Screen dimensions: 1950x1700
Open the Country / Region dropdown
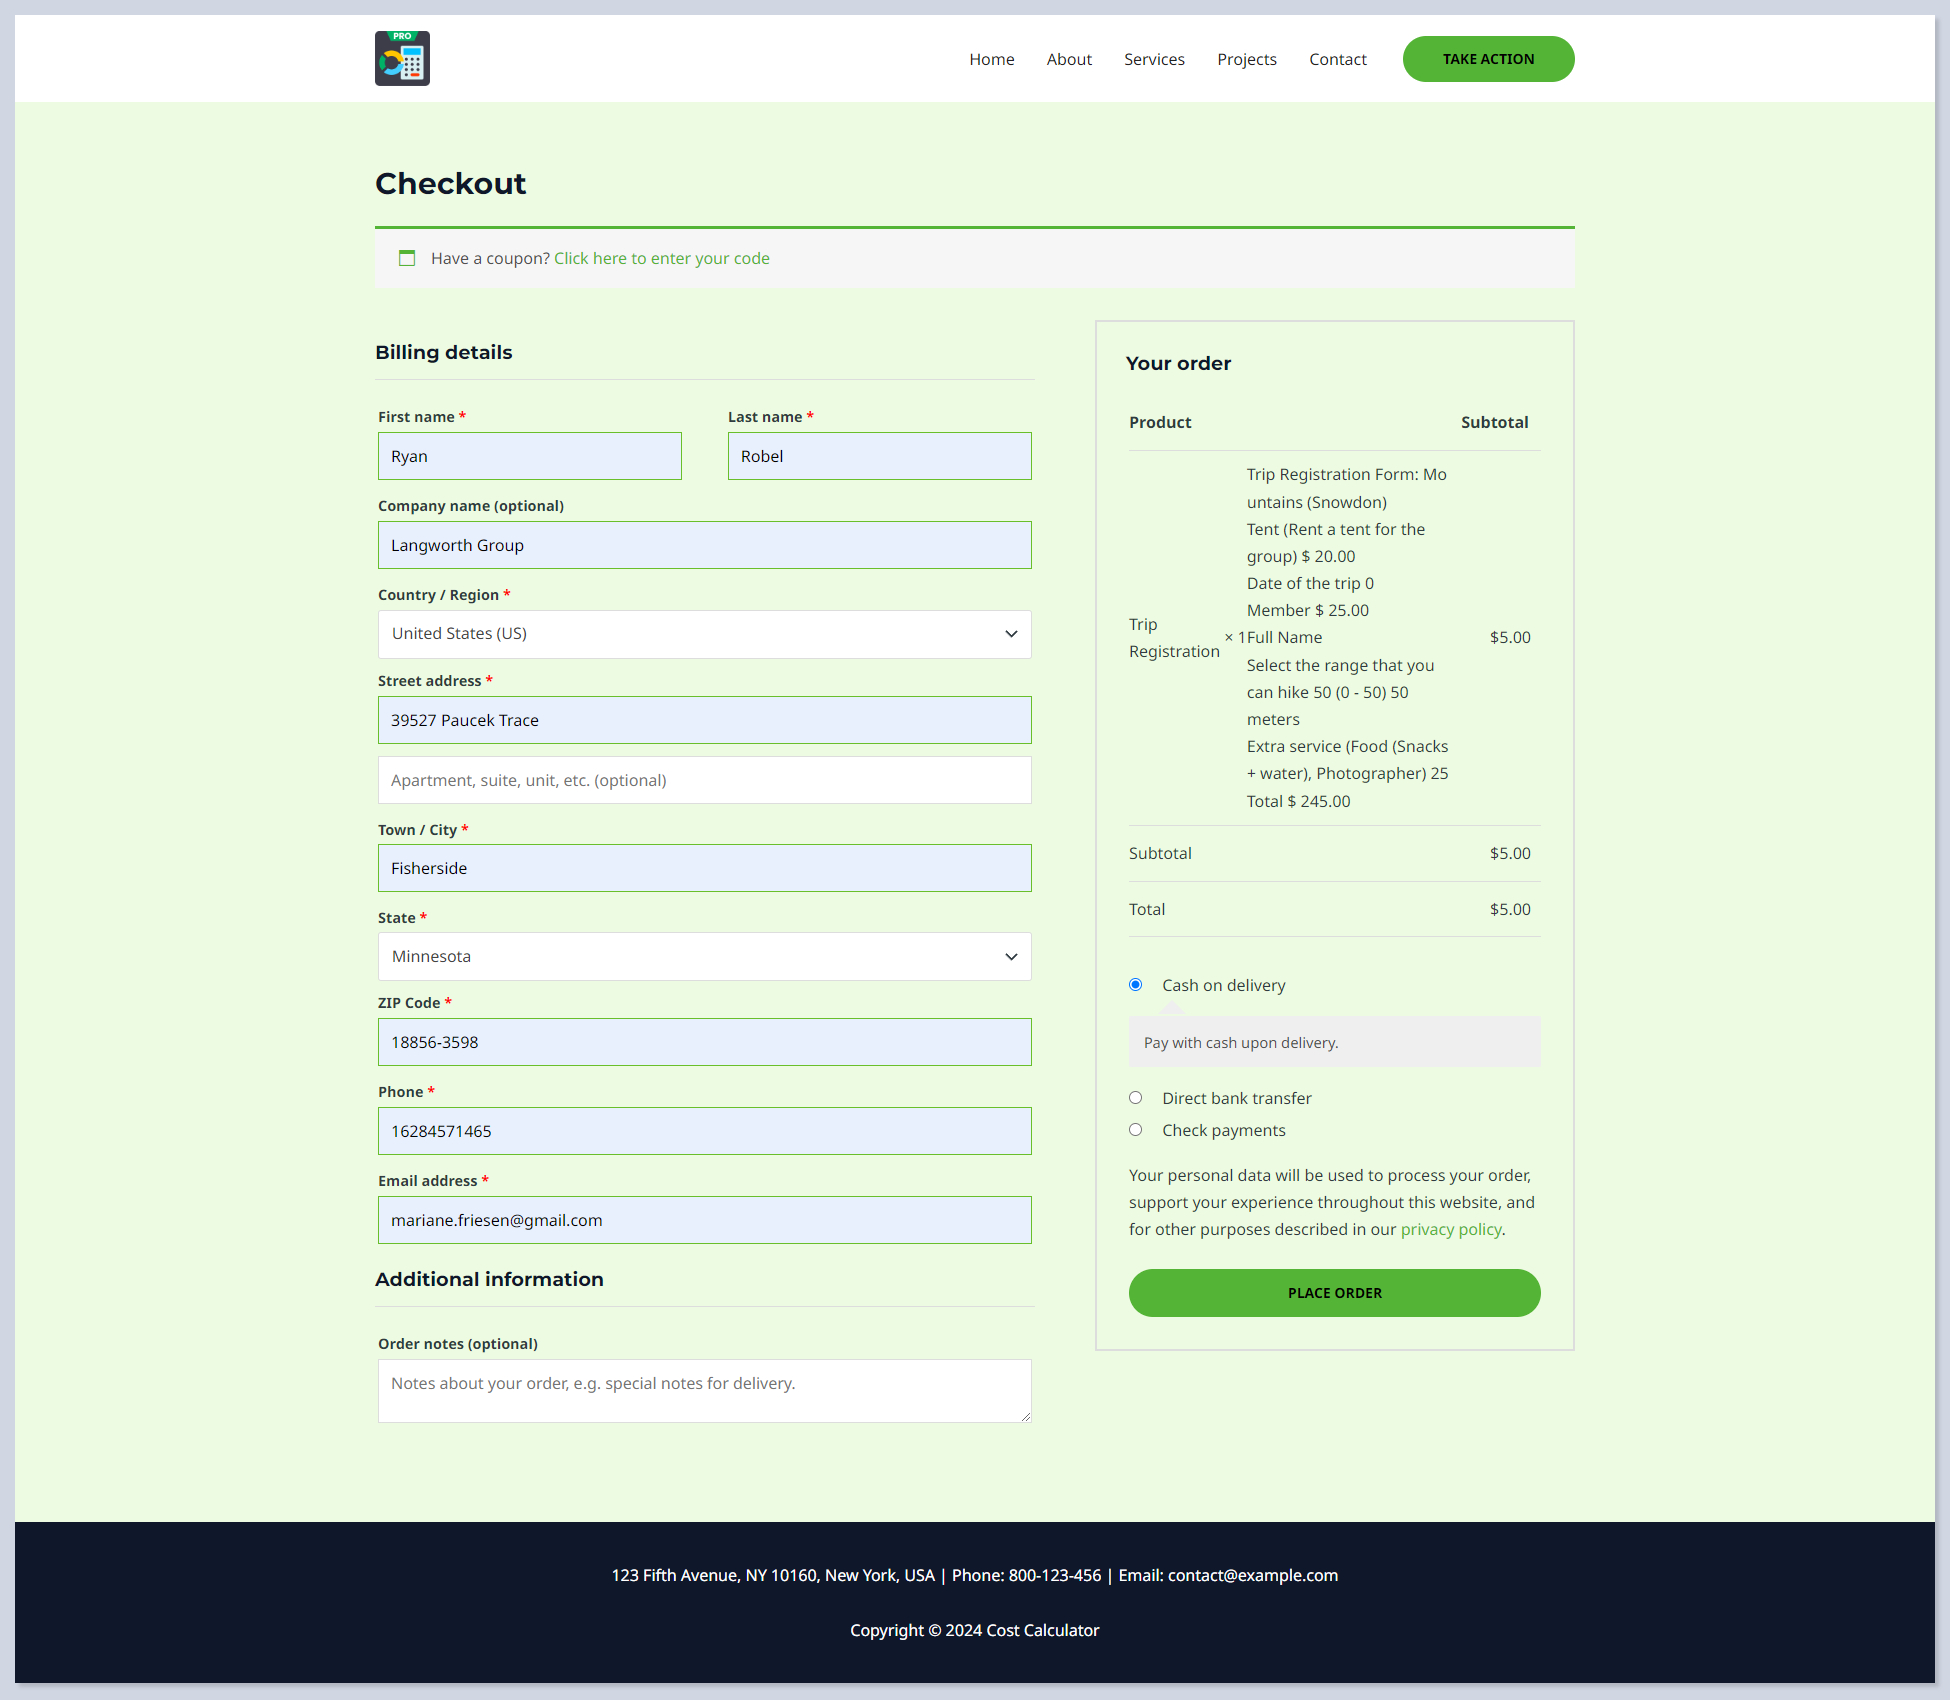[704, 634]
